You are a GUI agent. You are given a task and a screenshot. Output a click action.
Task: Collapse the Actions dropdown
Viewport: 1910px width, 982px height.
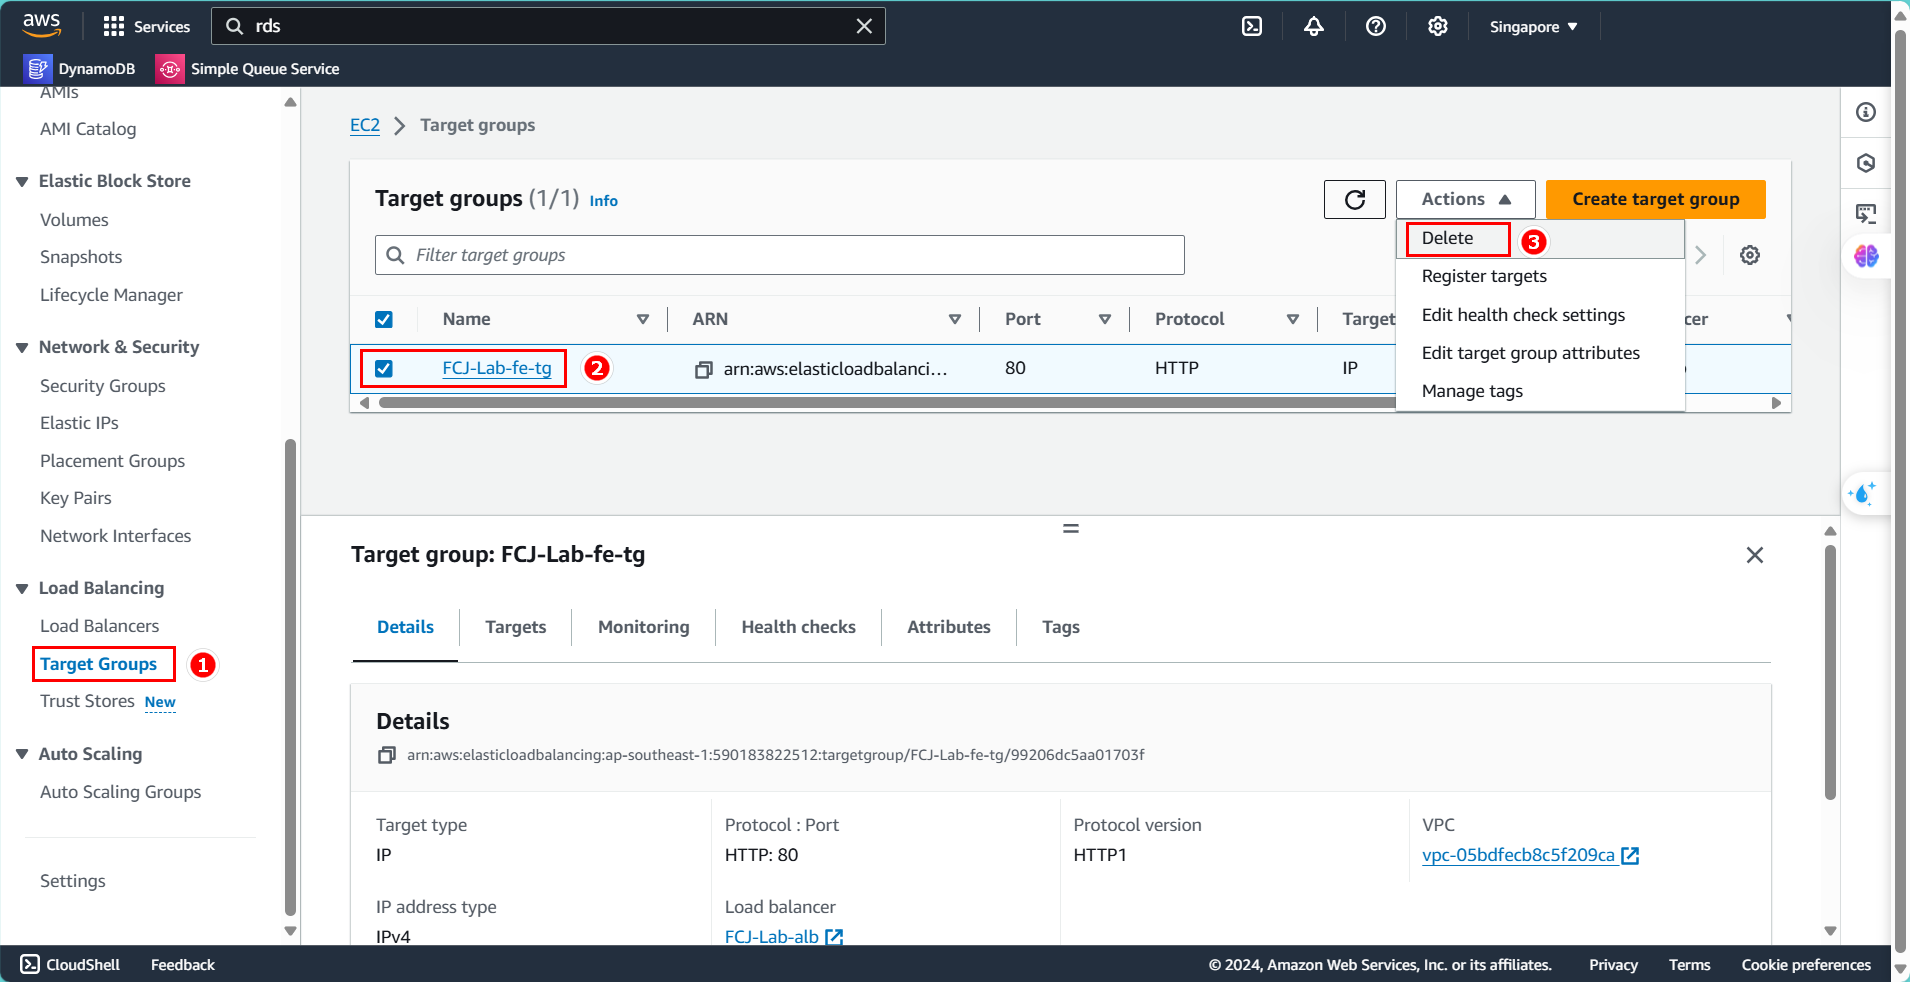pyautogui.click(x=1466, y=199)
